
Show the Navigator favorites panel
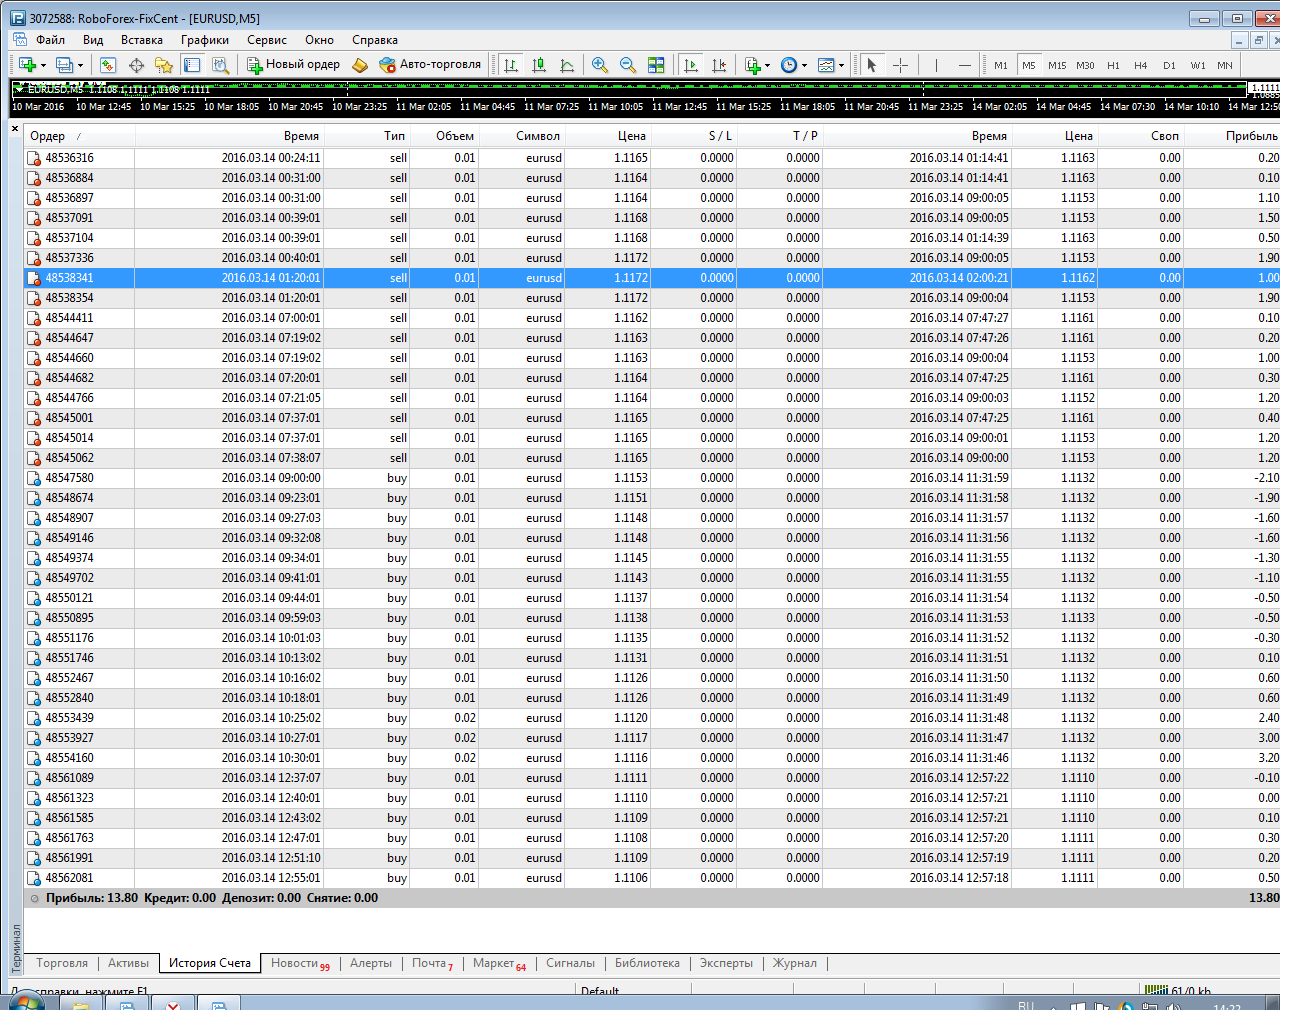pyautogui.click(x=164, y=65)
